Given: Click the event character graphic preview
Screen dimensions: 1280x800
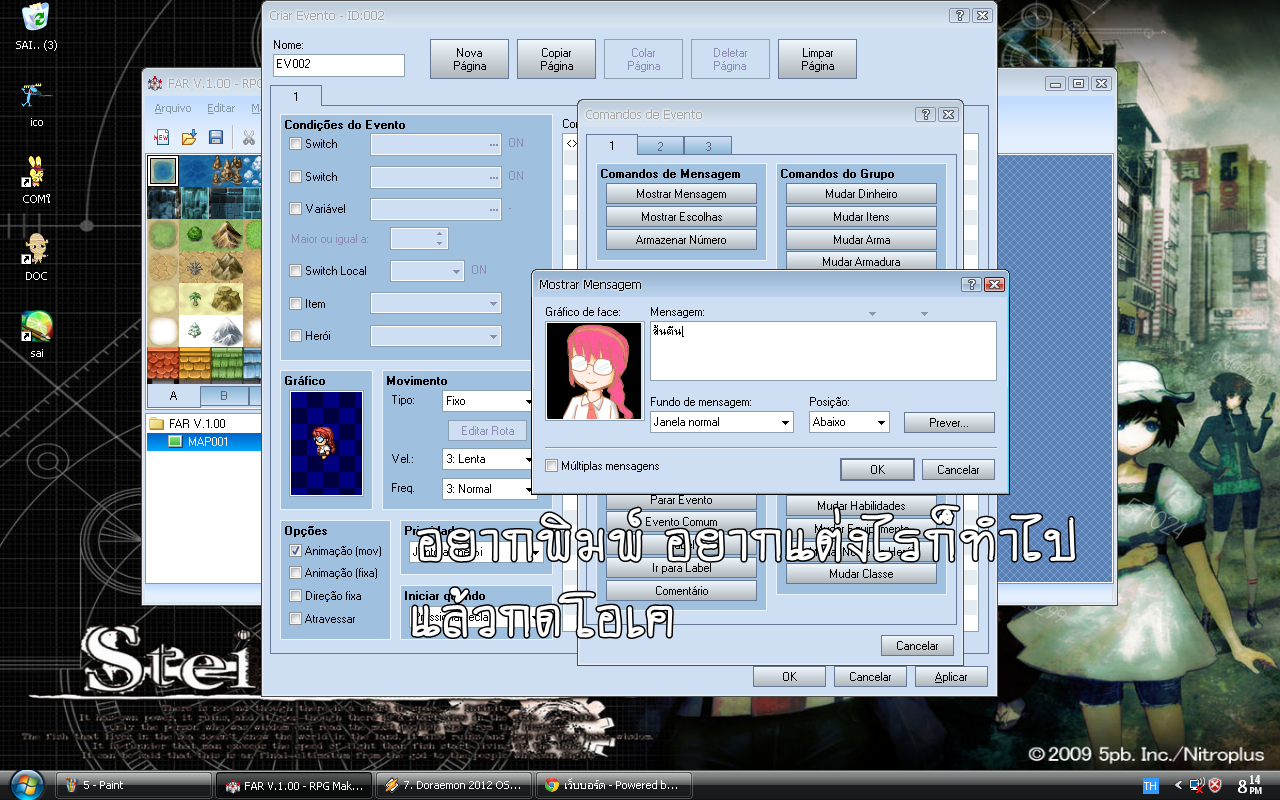Looking at the screenshot, I should 326,442.
